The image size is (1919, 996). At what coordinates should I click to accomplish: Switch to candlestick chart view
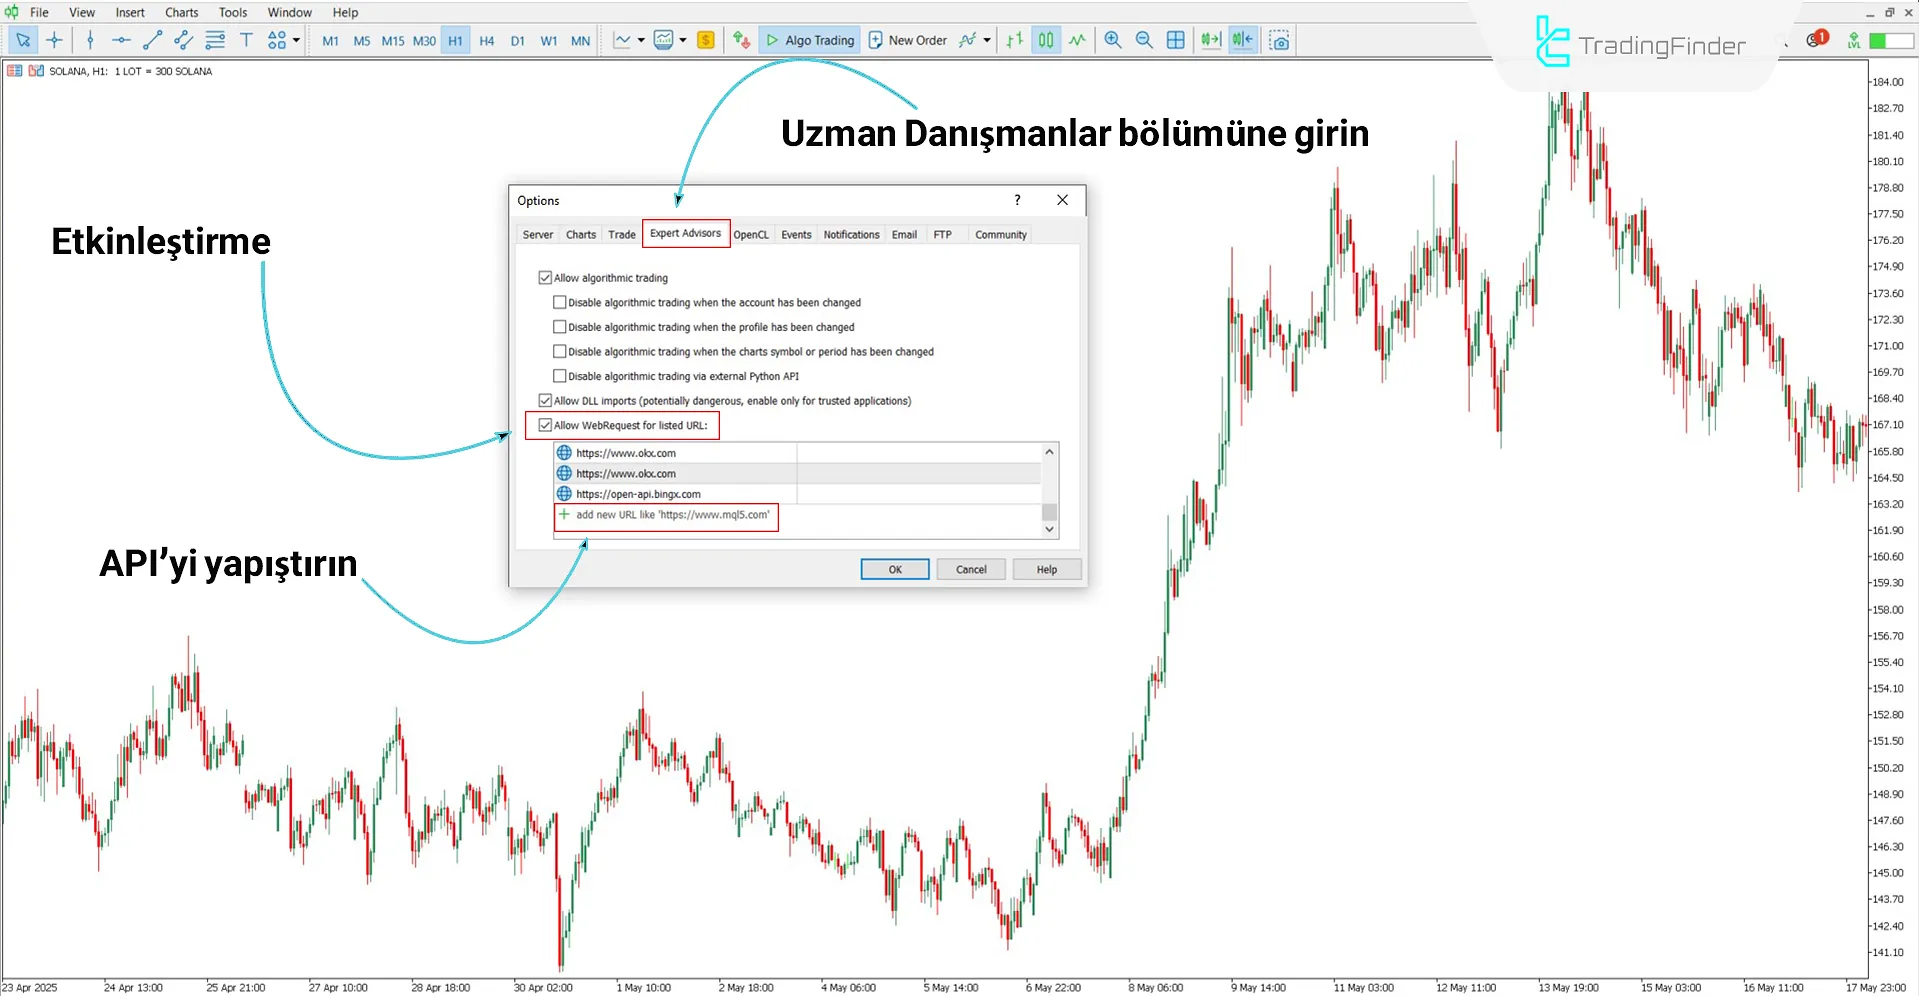click(x=1046, y=40)
